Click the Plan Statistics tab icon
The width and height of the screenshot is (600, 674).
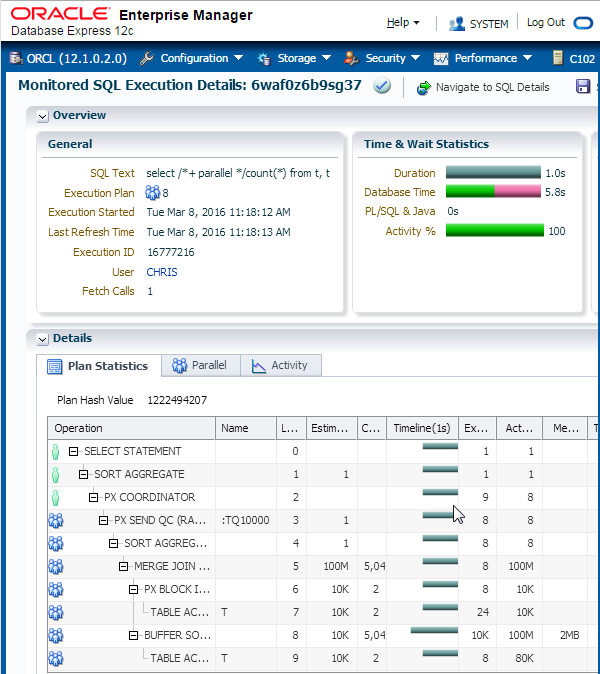click(55, 367)
